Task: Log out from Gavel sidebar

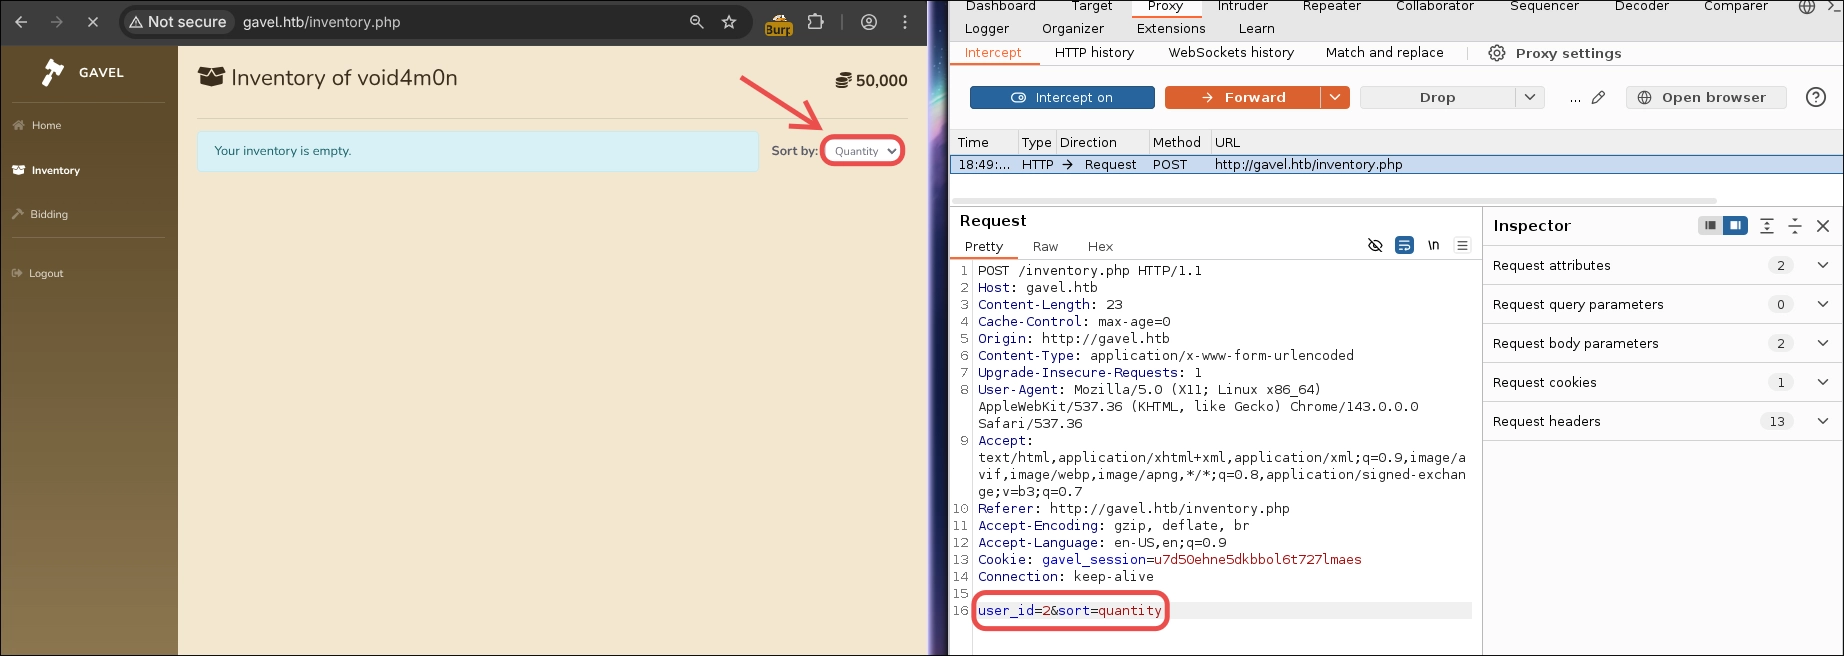Action: pyautogui.click(x=37, y=273)
